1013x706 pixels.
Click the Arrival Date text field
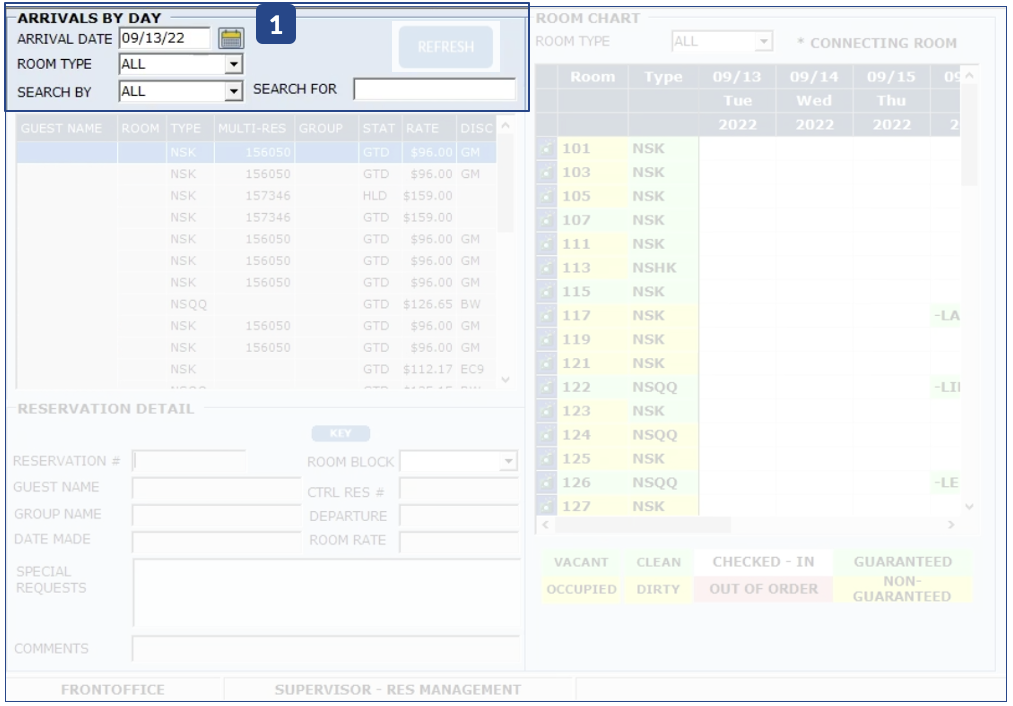click(164, 39)
